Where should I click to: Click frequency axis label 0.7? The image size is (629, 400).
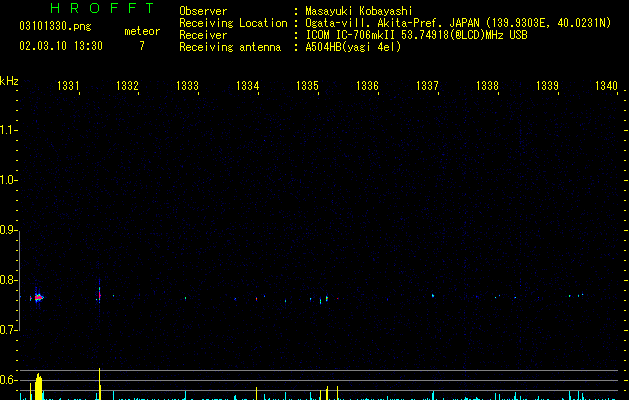[x=8, y=330]
